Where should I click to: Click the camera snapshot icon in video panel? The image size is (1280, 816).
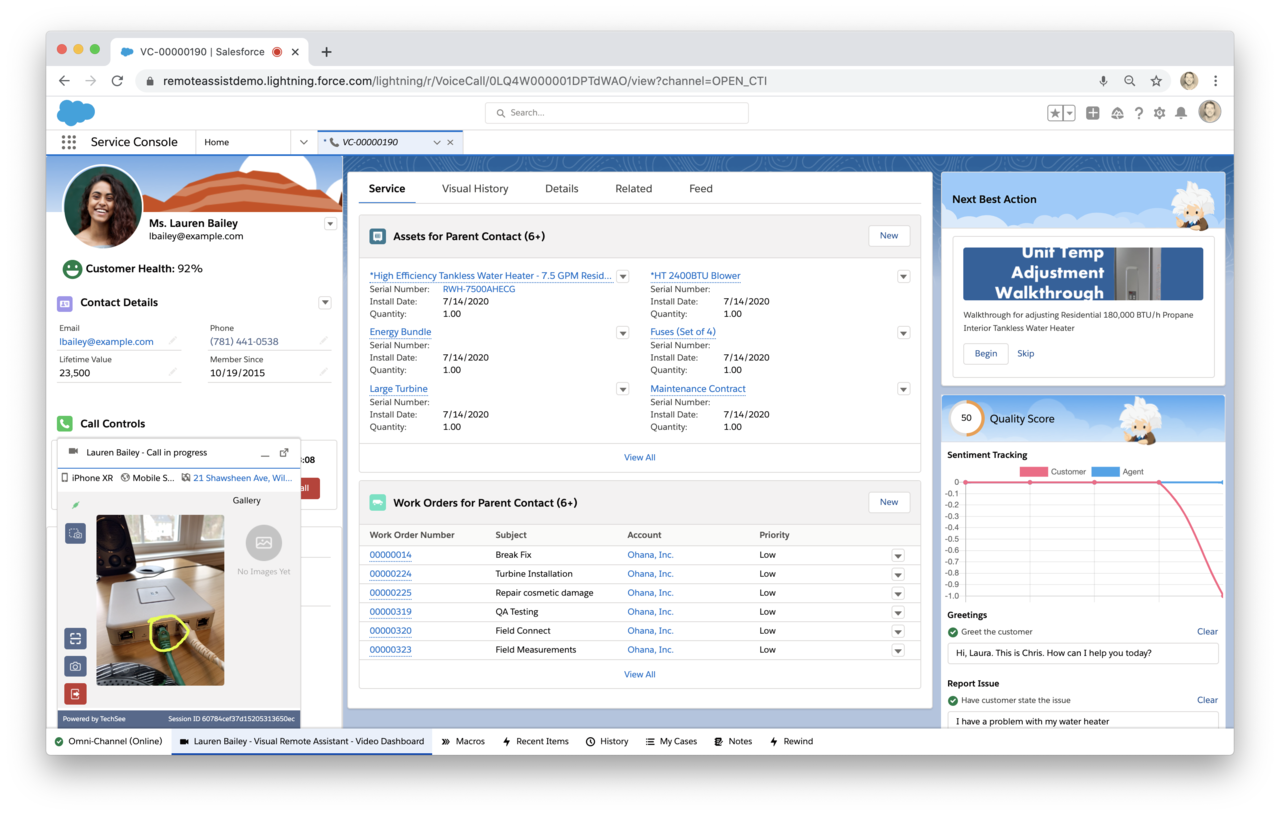tap(76, 666)
